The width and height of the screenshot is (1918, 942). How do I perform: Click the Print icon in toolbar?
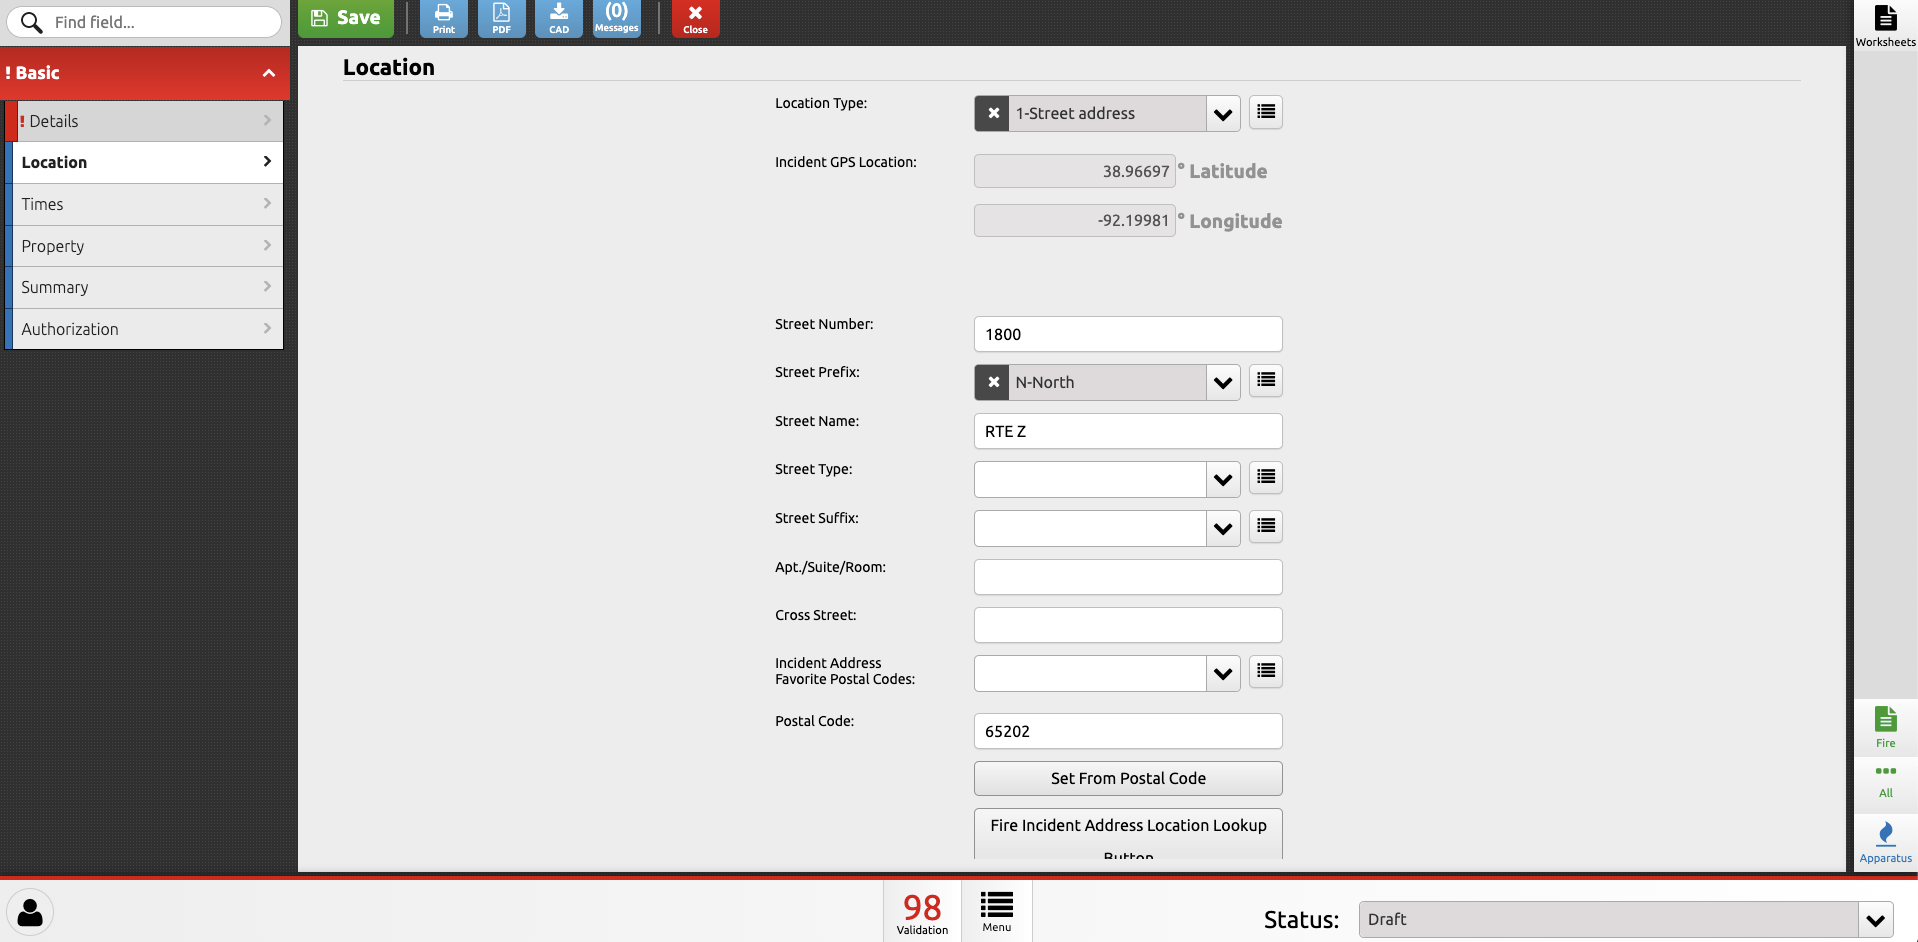coord(443,18)
